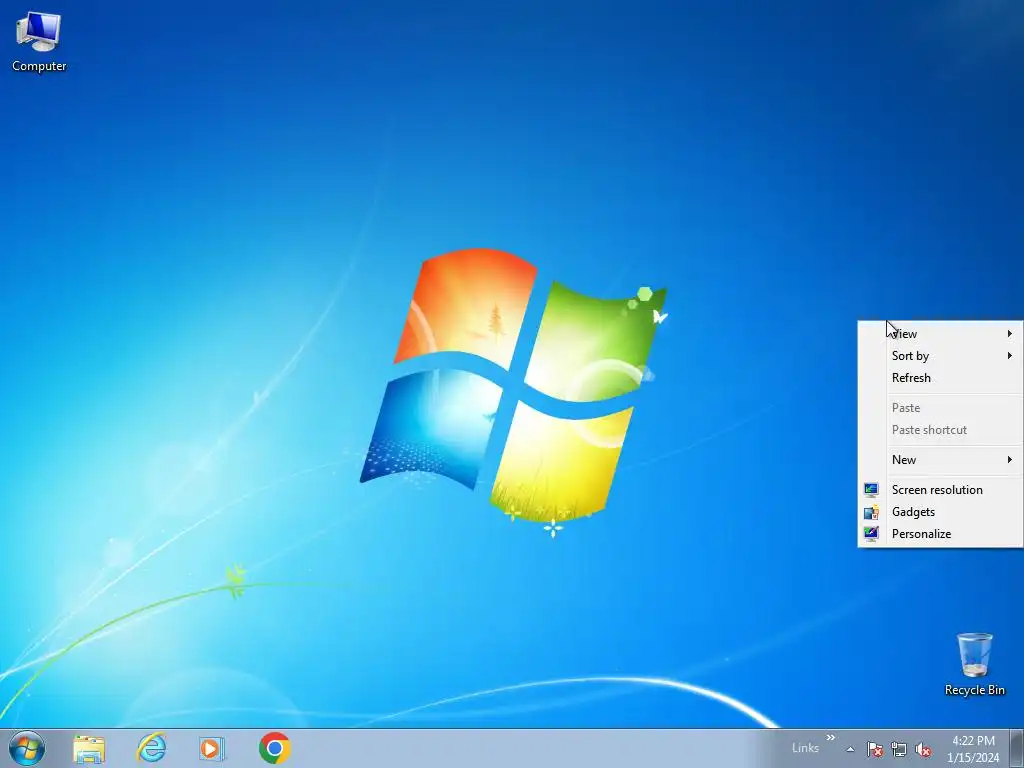Open the Windows Start orb
This screenshot has width=1024, height=768.
pos(27,748)
